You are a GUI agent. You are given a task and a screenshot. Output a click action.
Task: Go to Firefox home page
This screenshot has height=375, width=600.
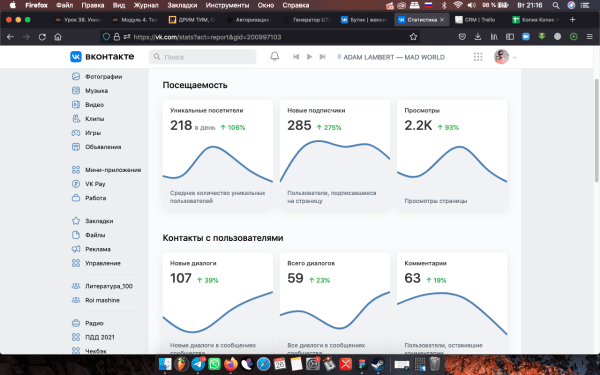pyautogui.click(x=58, y=37)
